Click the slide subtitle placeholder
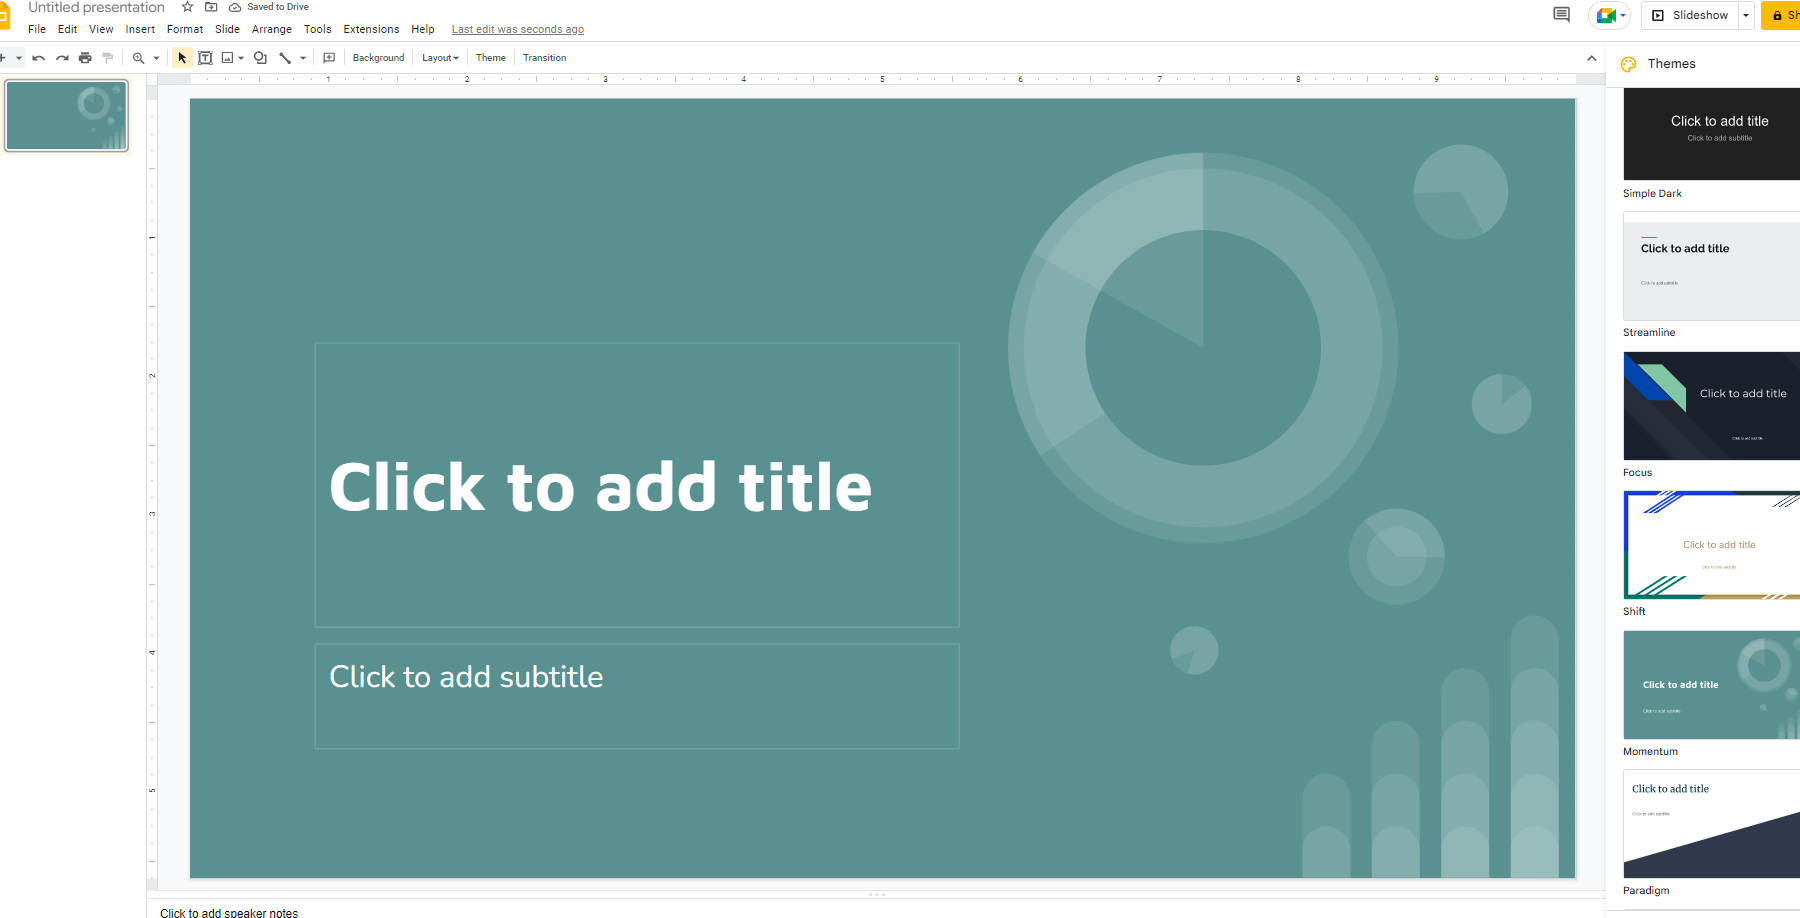Image resolution: width=1800 pixels, height=918 pixels. pyautogui.click(x=637, y=696)
